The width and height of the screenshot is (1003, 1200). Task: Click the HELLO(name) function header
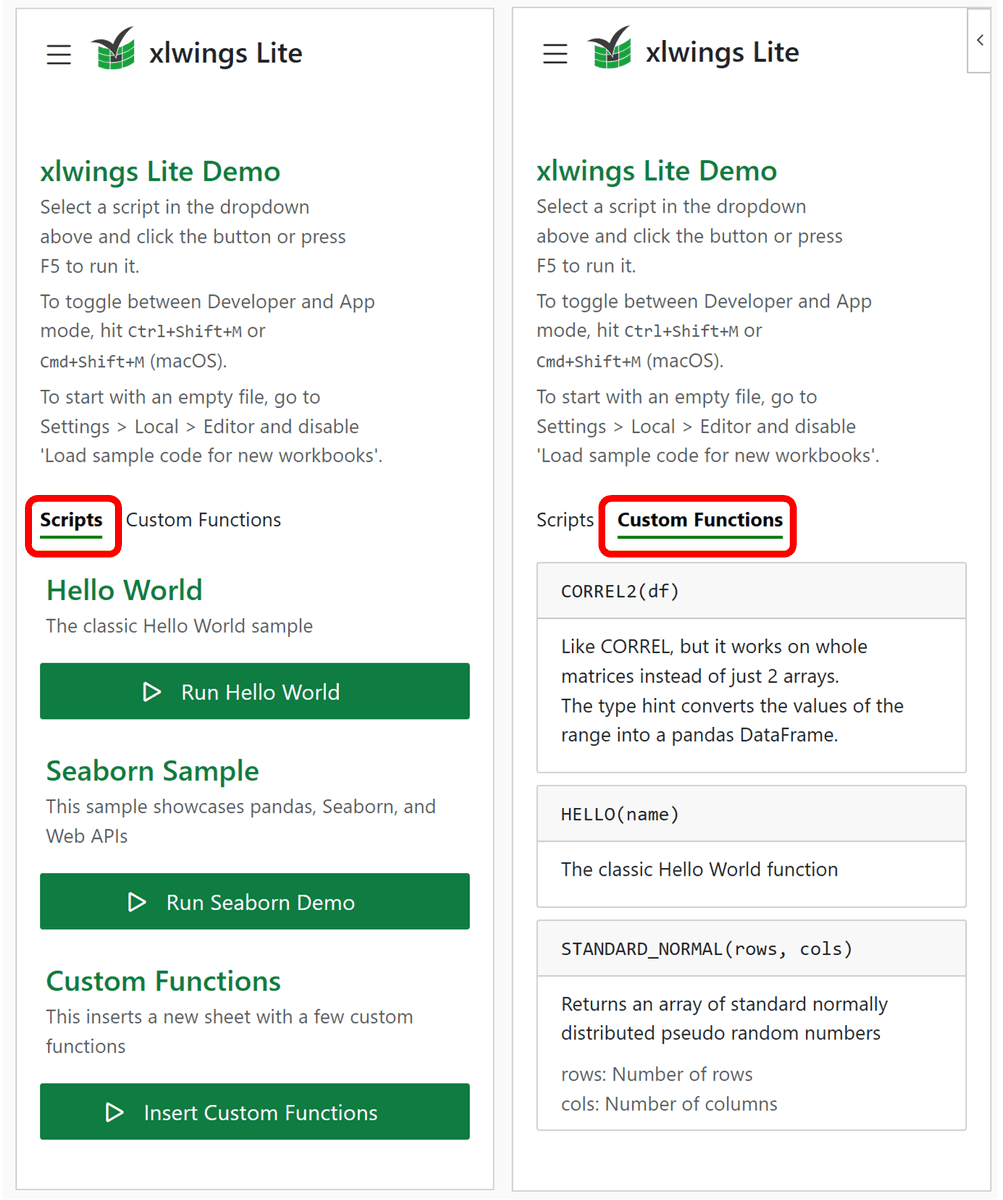click(x=751, y=814)
